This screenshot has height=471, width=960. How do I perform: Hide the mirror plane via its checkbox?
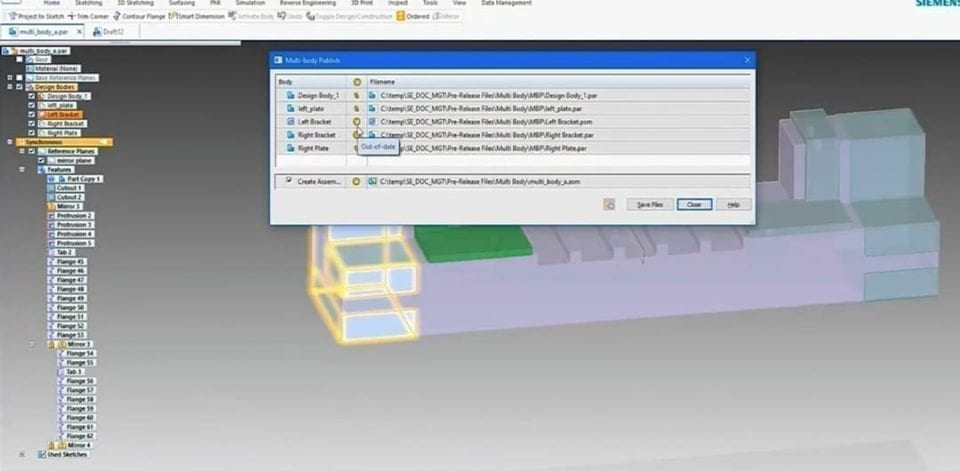(41, 160)
